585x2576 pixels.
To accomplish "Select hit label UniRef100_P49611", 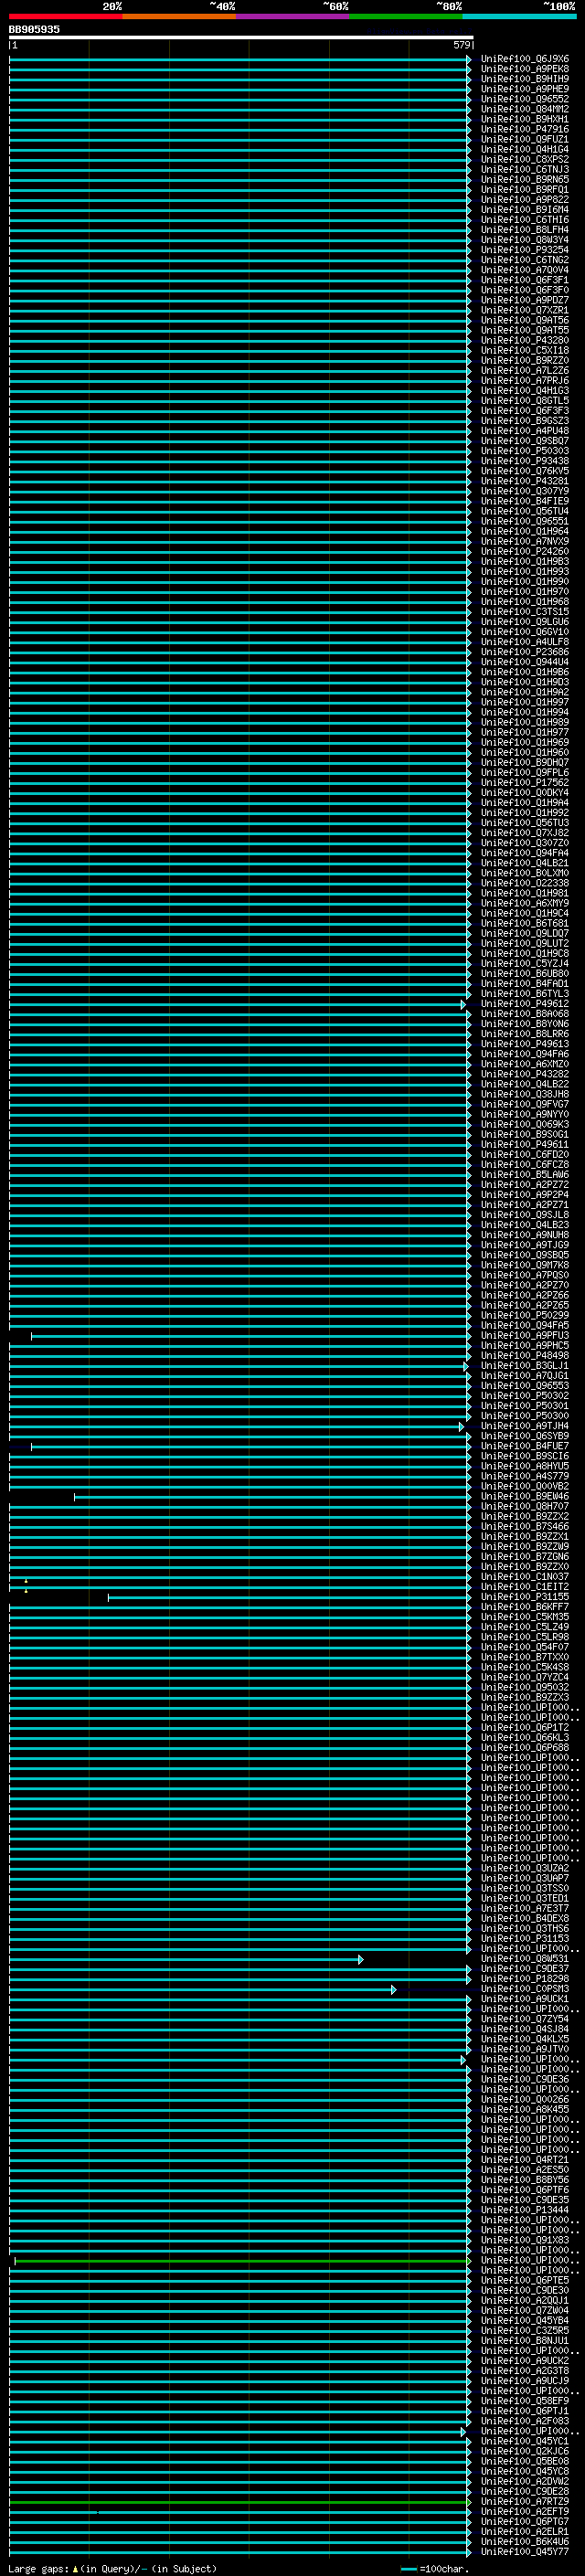I will 525,1144.
